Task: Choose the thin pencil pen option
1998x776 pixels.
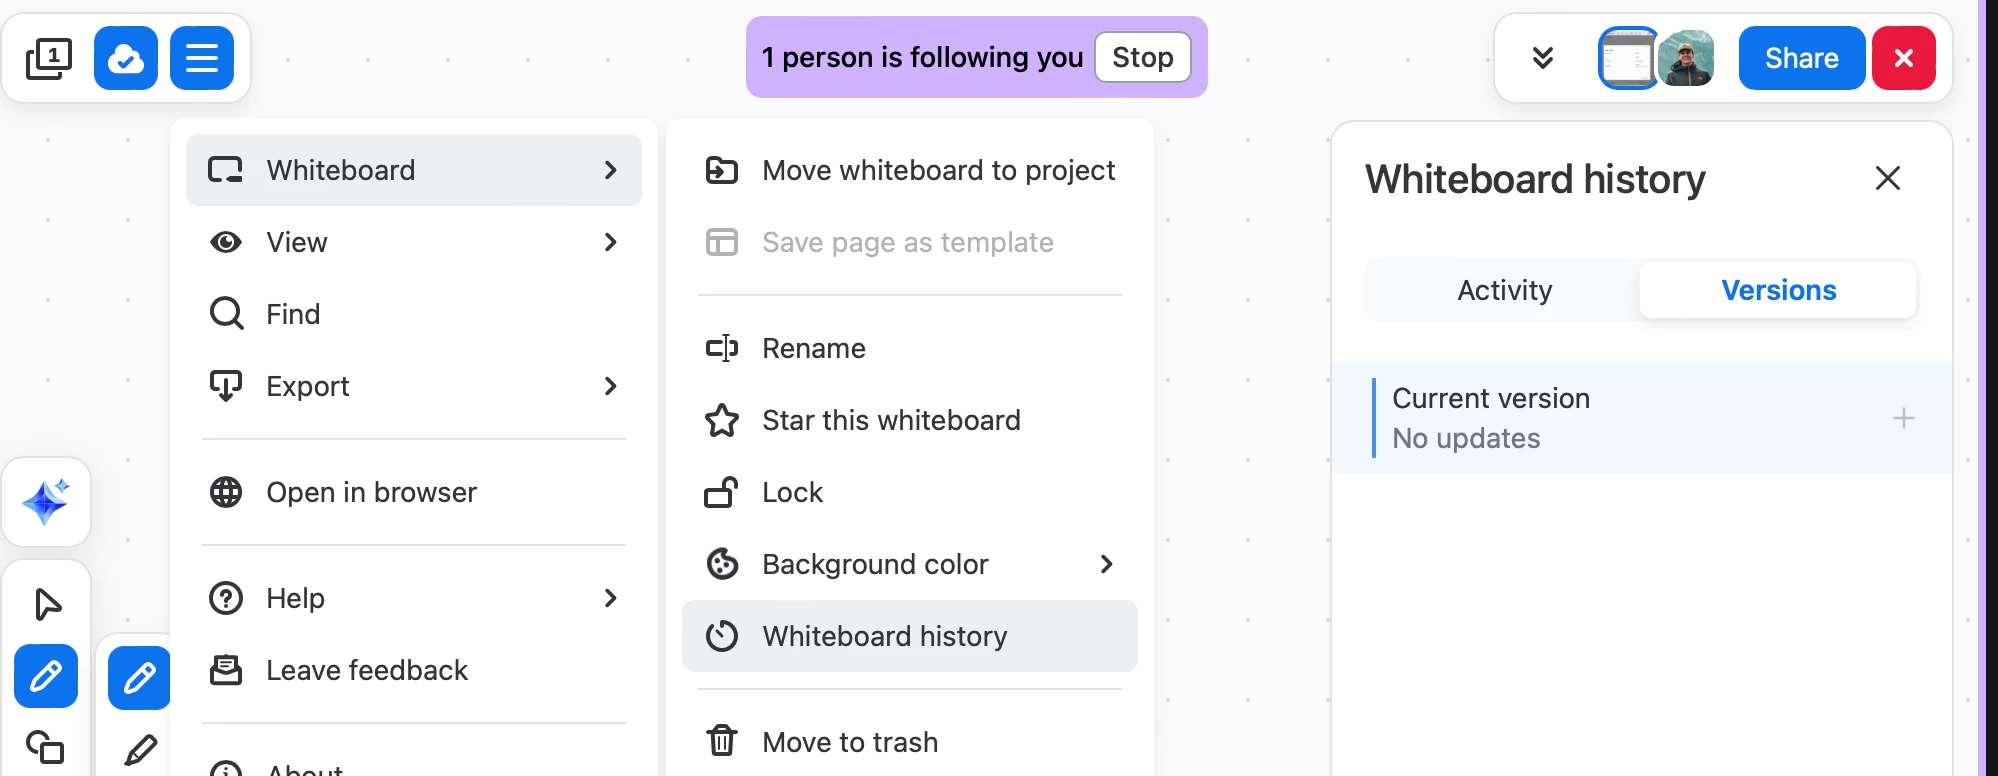Action: (140, 750)
